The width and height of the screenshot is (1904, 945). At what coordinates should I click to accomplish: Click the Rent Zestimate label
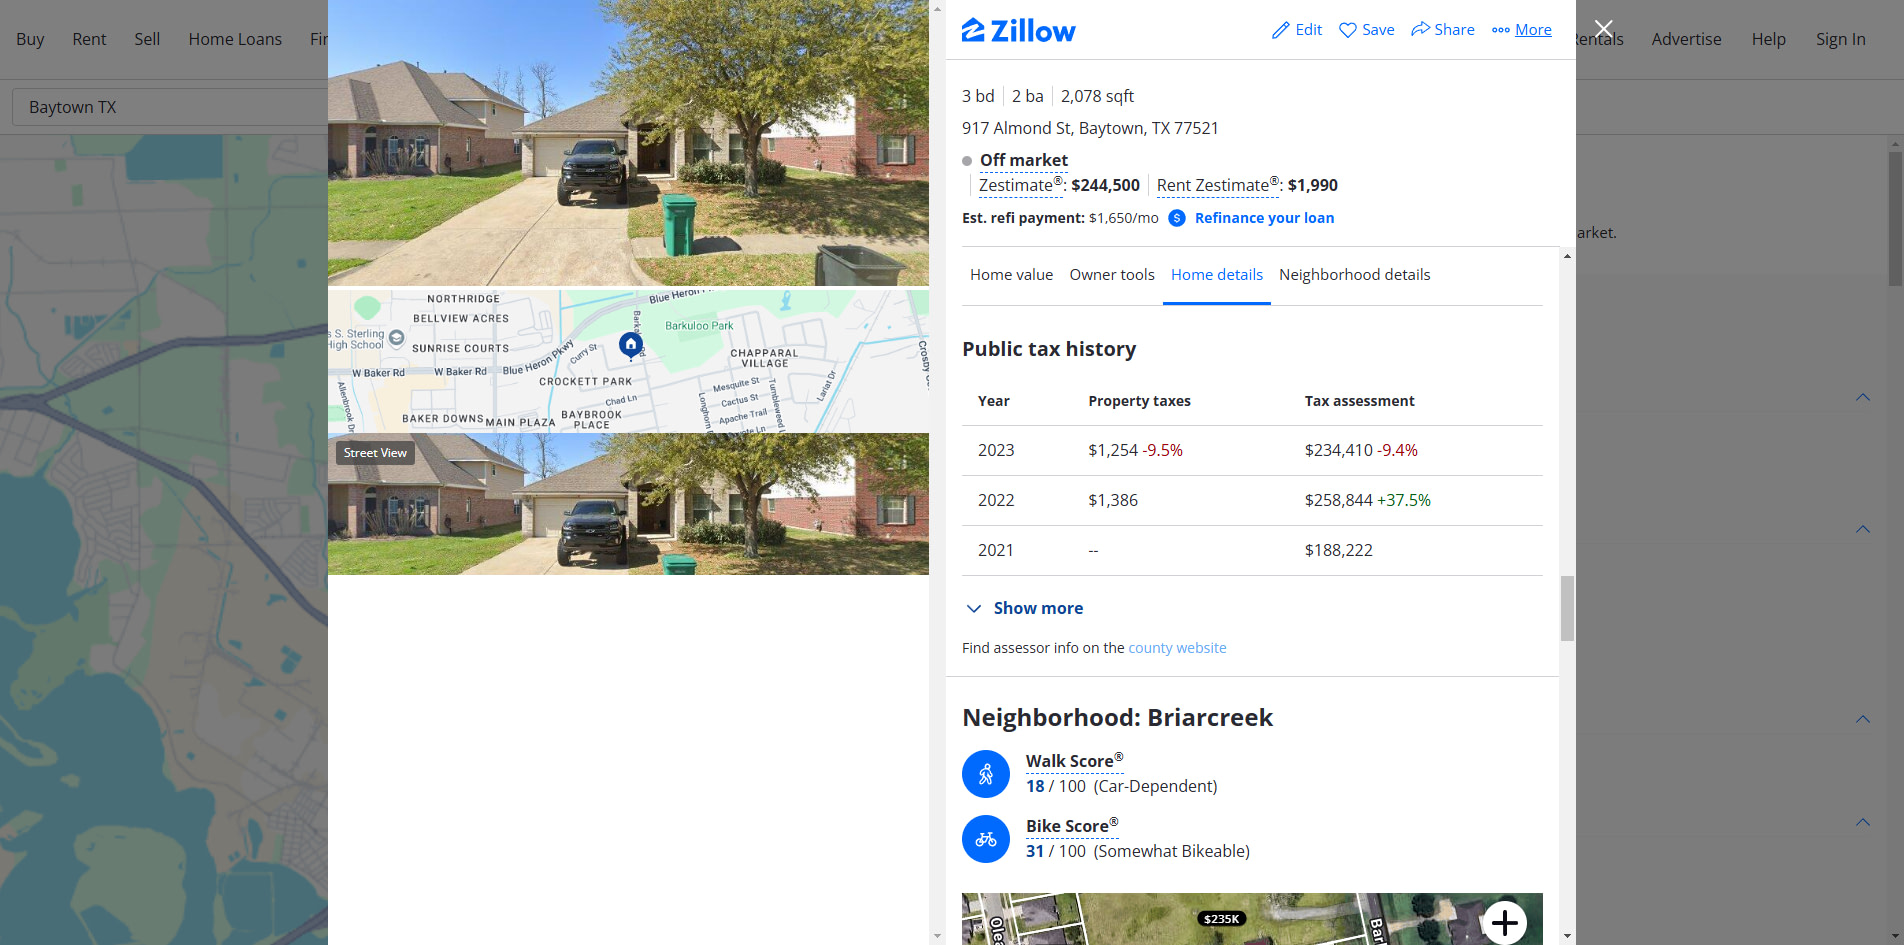(x=1217, y=185)
